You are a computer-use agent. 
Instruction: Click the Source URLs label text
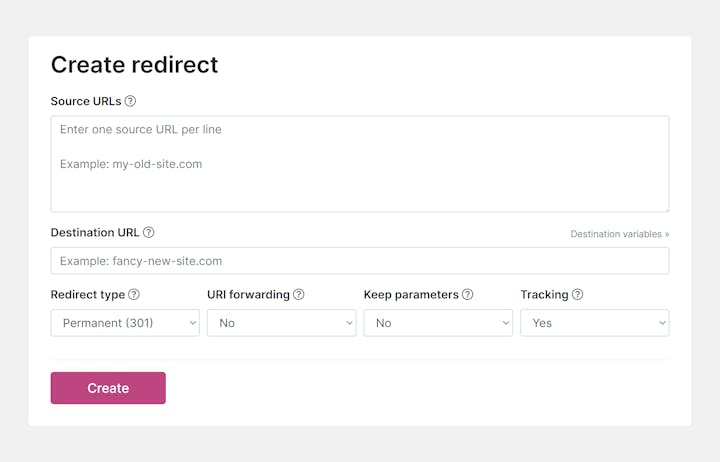(x=86, y=101)
